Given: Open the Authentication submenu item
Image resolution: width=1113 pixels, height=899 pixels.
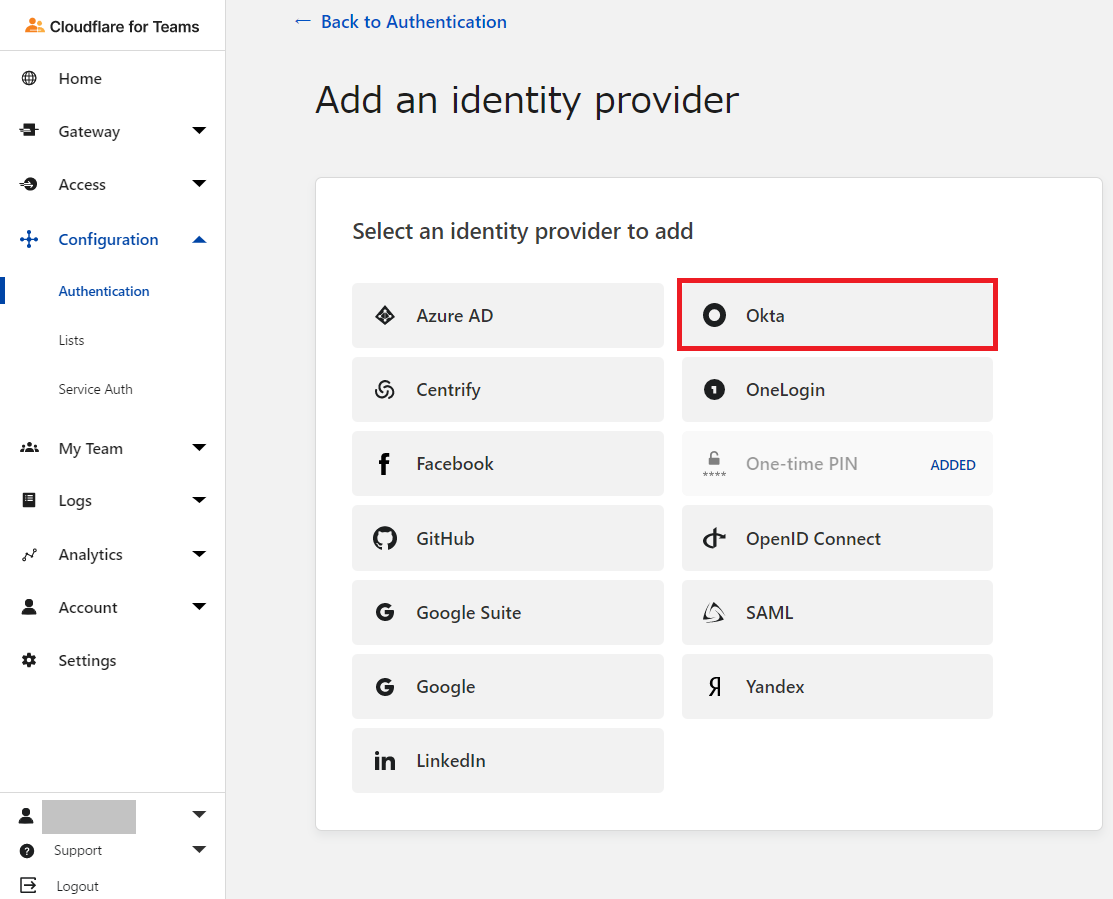Looking at the screenshot, I should [x=104, y=291].
